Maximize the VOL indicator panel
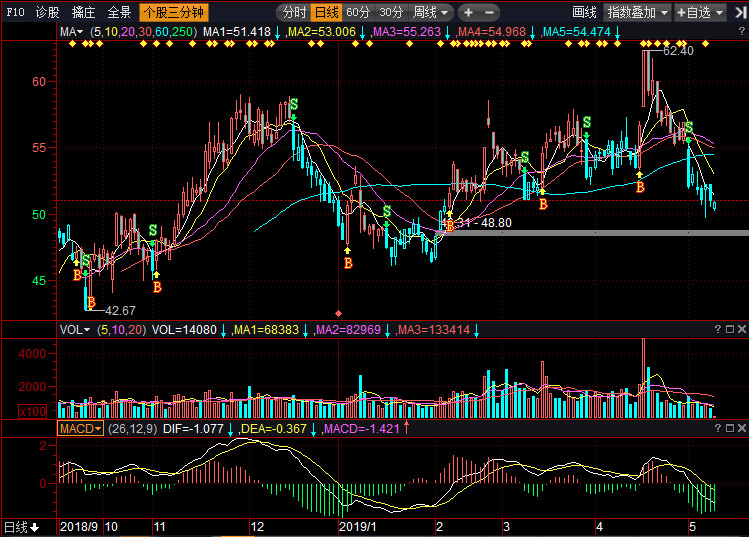Screen dimensions: 749x537 click(730, 329)
